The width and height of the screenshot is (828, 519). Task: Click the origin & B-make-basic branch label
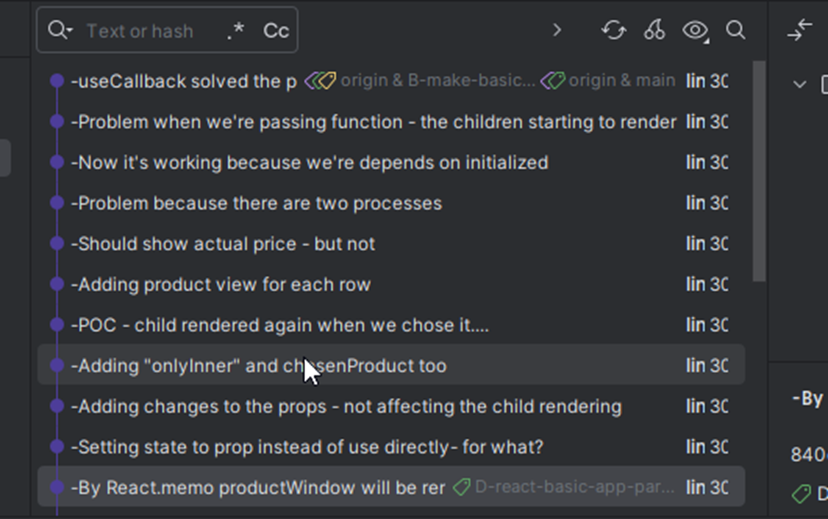point(420,80)
